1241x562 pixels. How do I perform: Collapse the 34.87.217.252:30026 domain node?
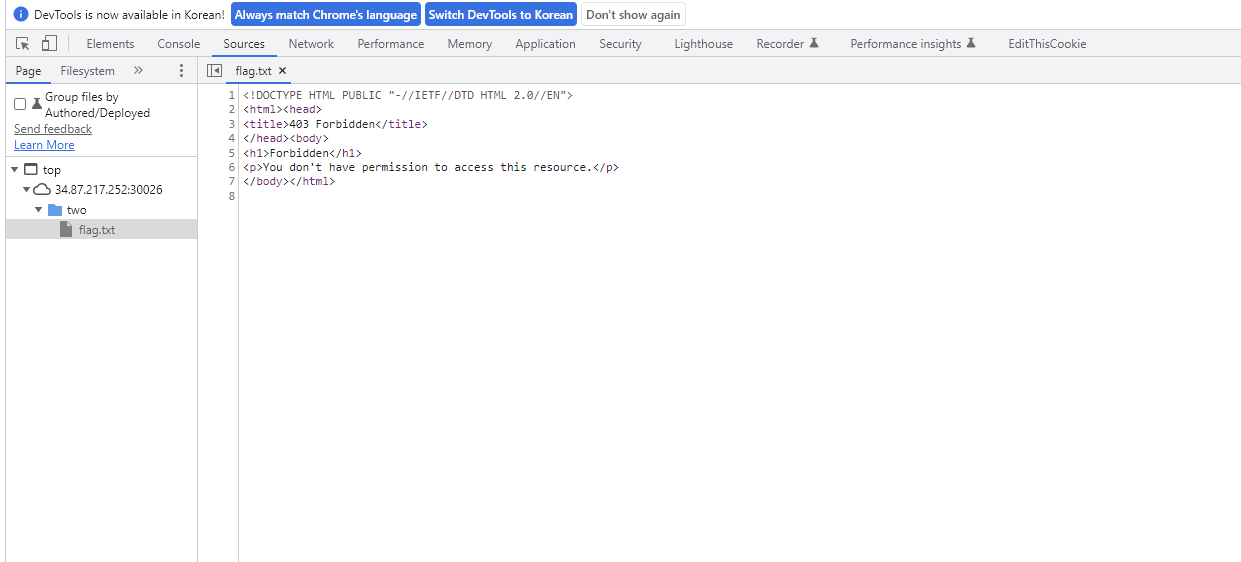27,190
